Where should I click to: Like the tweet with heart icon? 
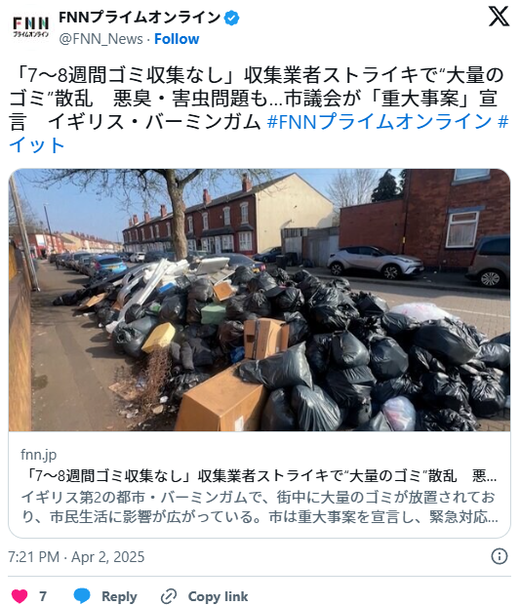click(19, 596)
